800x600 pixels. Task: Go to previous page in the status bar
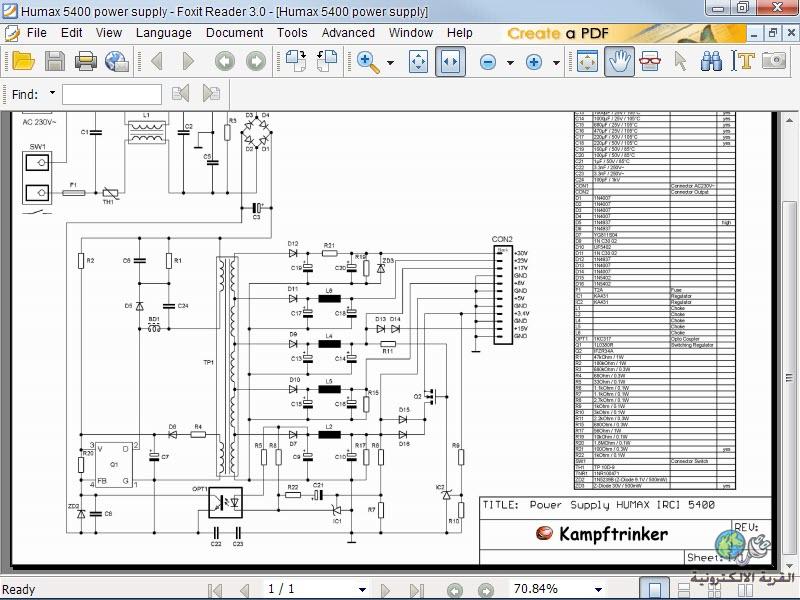245,590
